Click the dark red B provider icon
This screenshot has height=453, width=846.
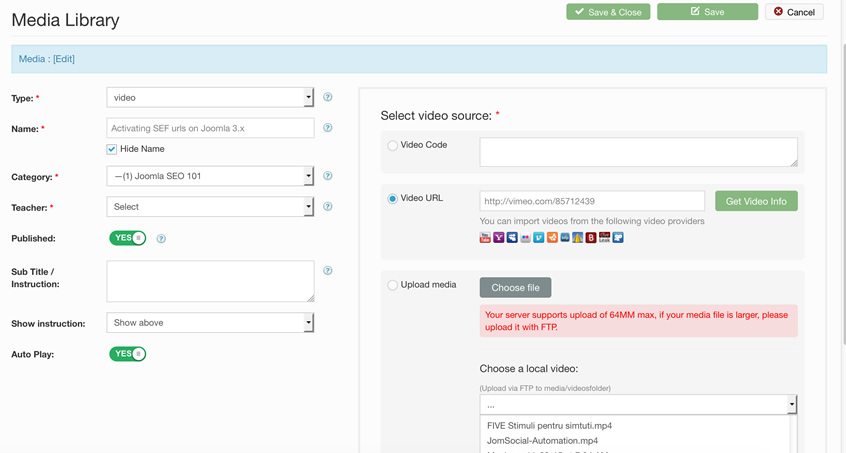click(591, 237)
